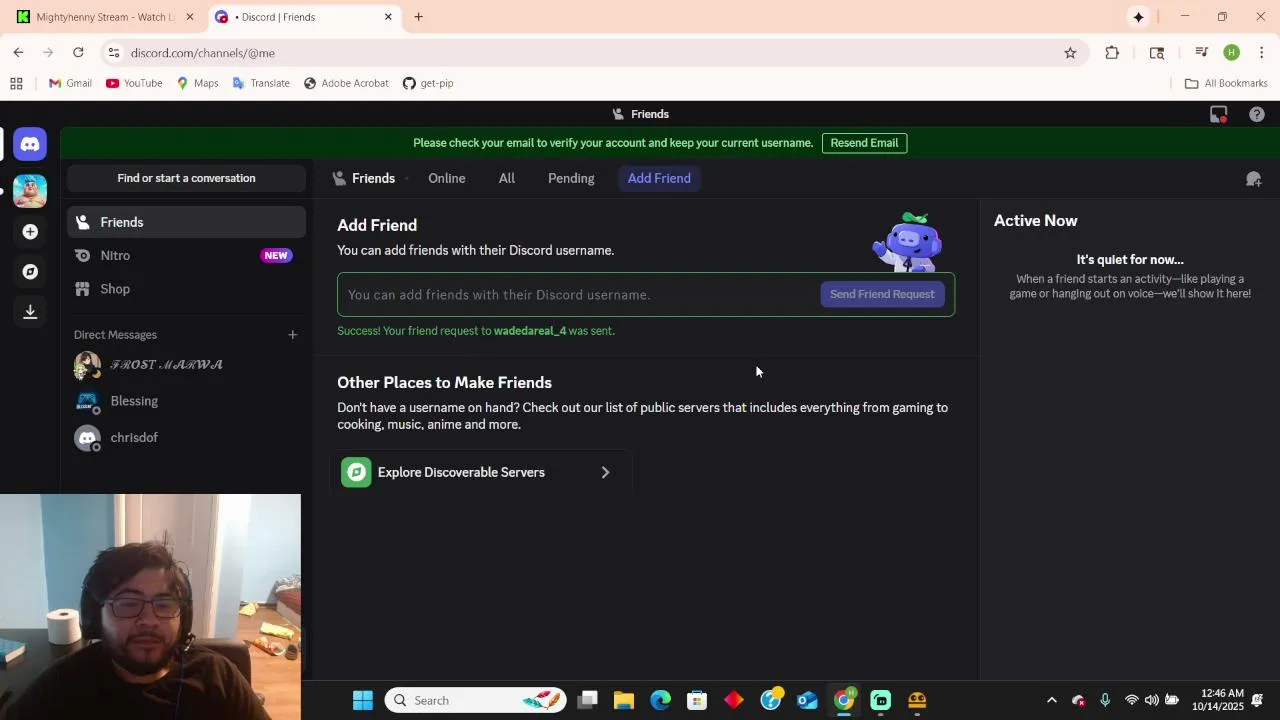The width and height of the screenshot is (1280, 720).
Task: Bookmark this page with star icon
Action: click(x=1070, y=53)
